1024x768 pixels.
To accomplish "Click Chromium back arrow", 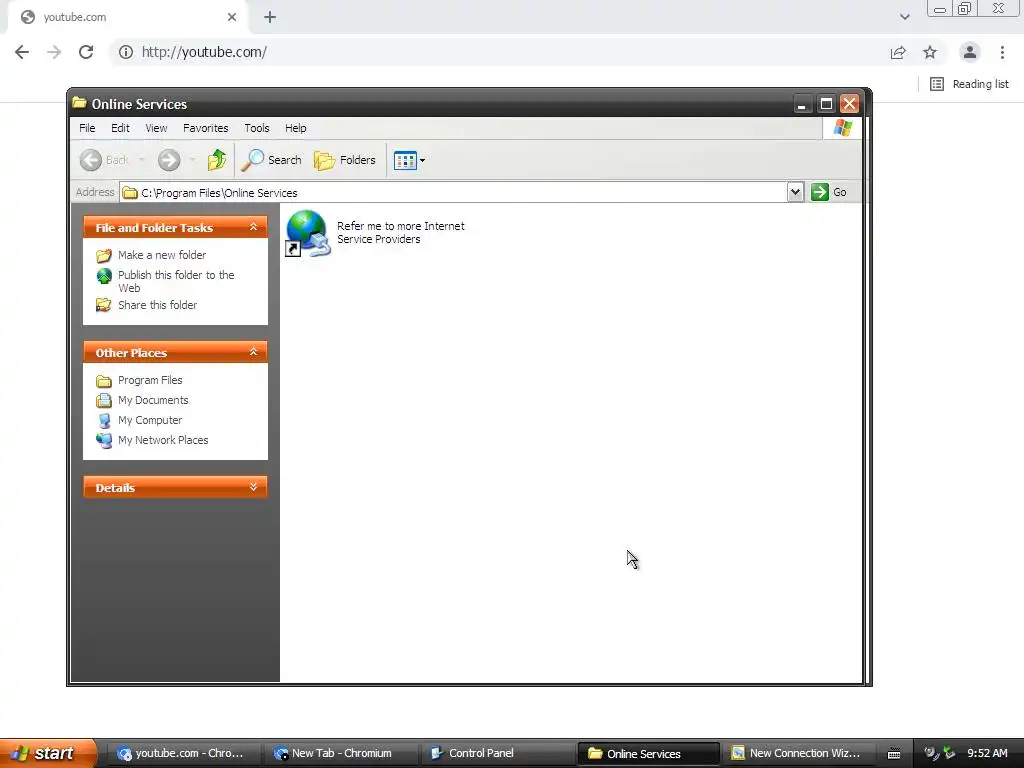I will 22,52.
